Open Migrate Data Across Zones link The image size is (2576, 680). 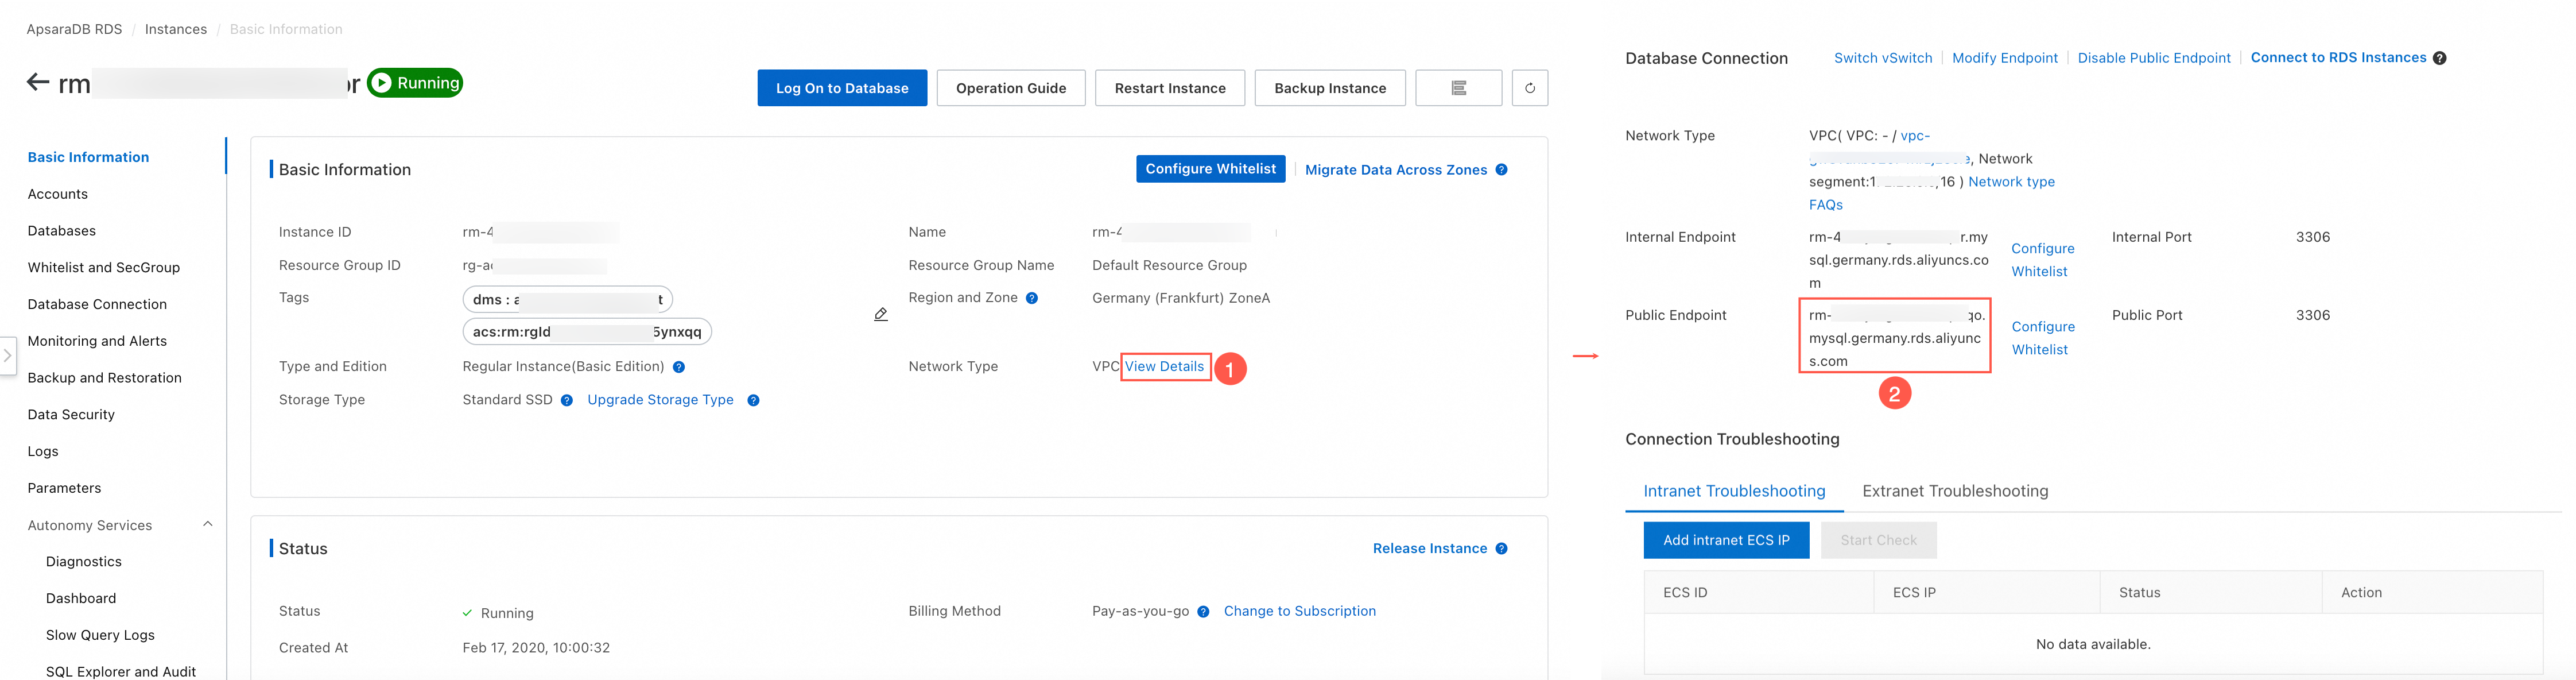click(1396, 170)
